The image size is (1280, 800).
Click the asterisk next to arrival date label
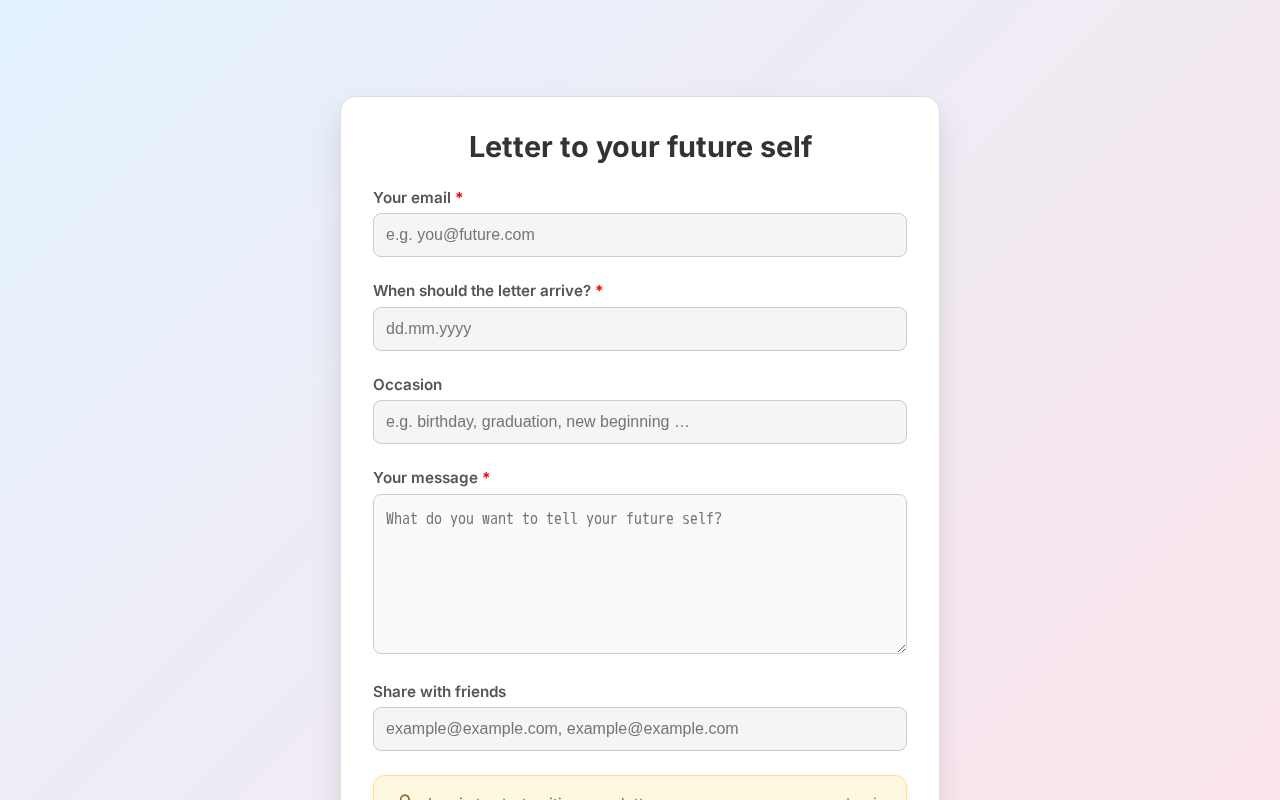coord(599,291)
